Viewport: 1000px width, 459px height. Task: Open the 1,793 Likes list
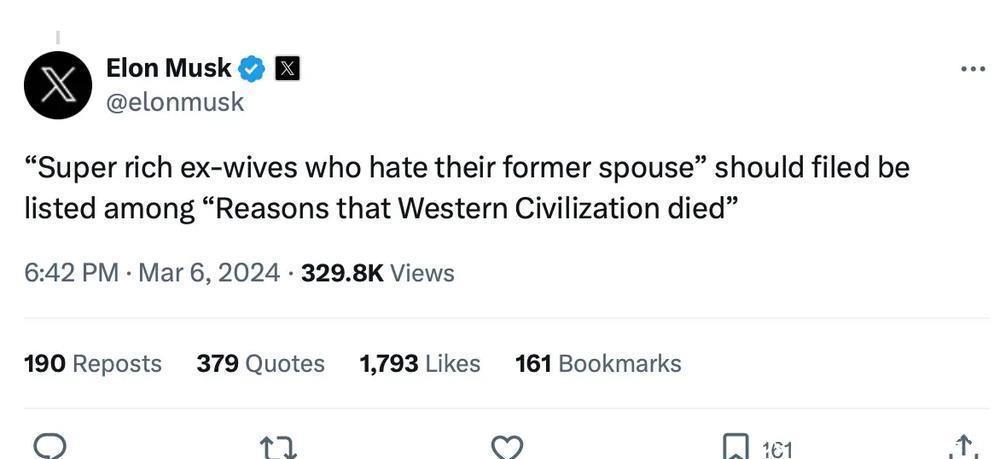[x=419, y=364]
